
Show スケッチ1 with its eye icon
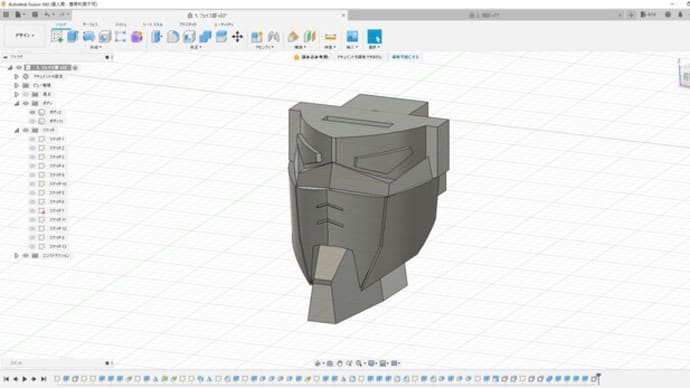click(x=33, y=139)
